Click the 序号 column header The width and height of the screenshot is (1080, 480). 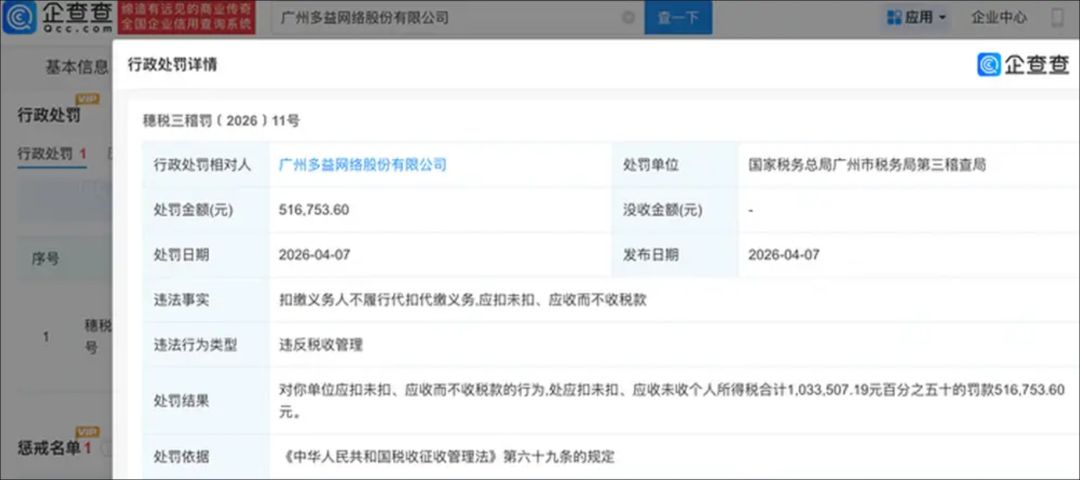pyautogui.click(x=45, y=259)
